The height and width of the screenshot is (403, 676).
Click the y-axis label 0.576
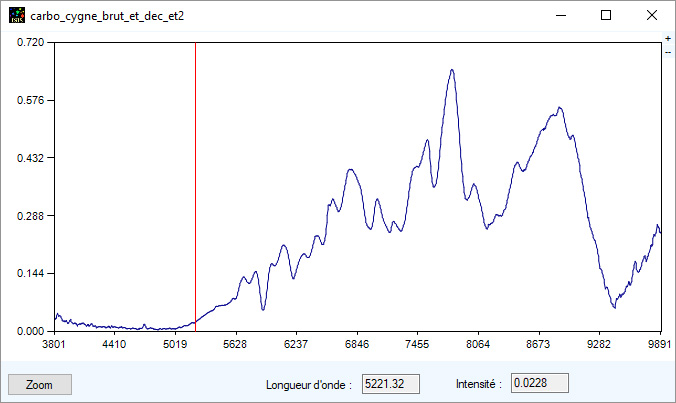pyautogui.click(x=31, y=100)
